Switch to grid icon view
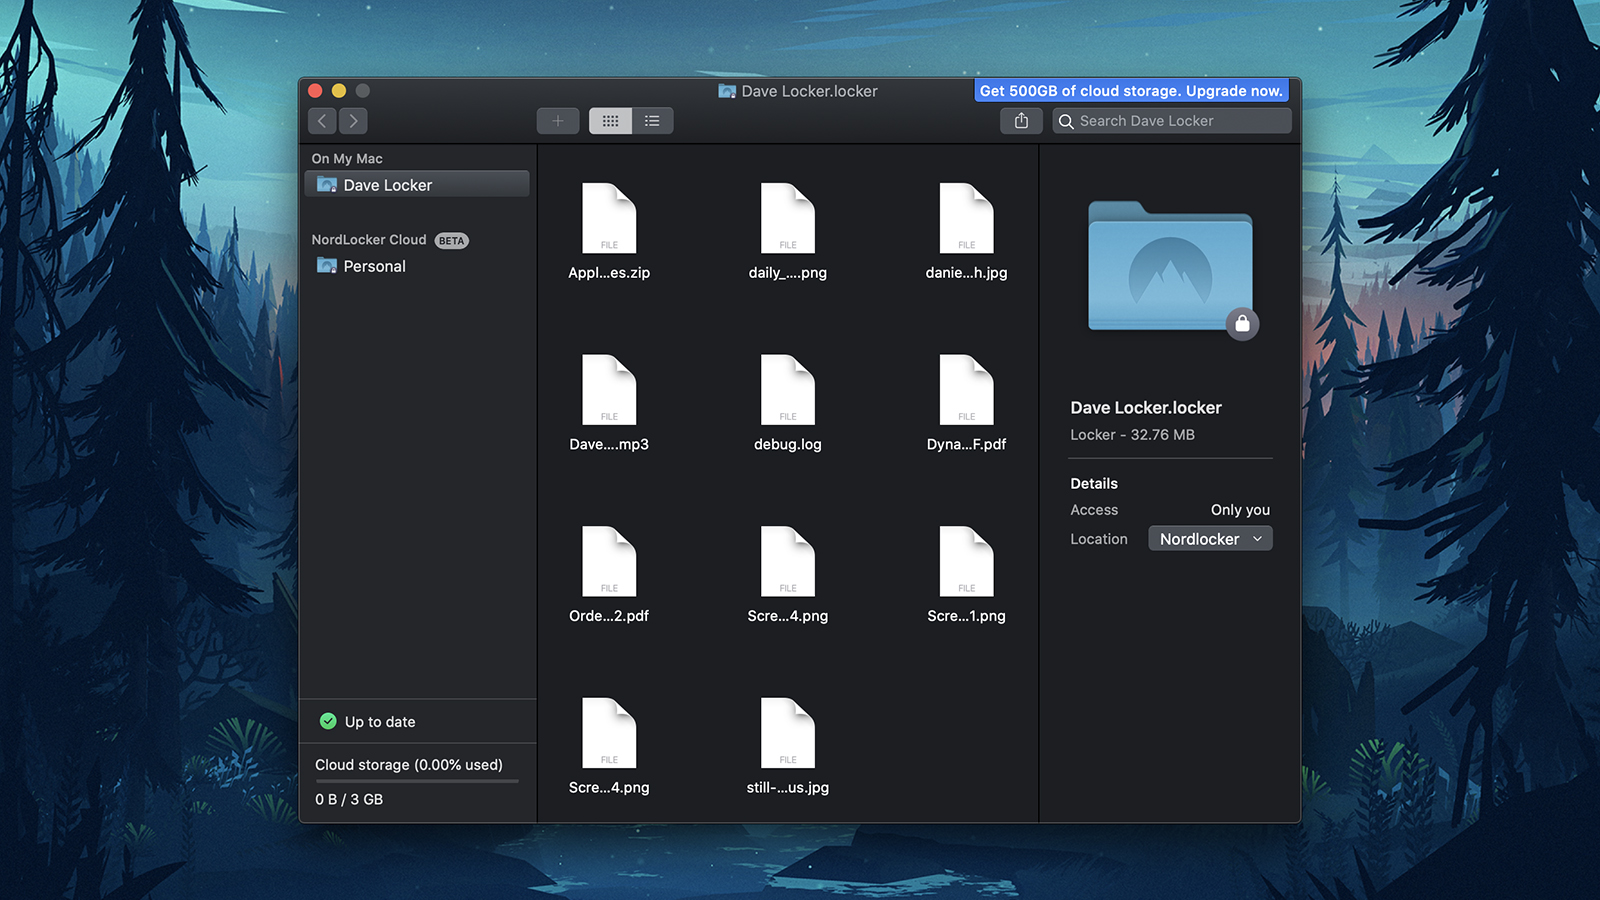 click(610, 121)
